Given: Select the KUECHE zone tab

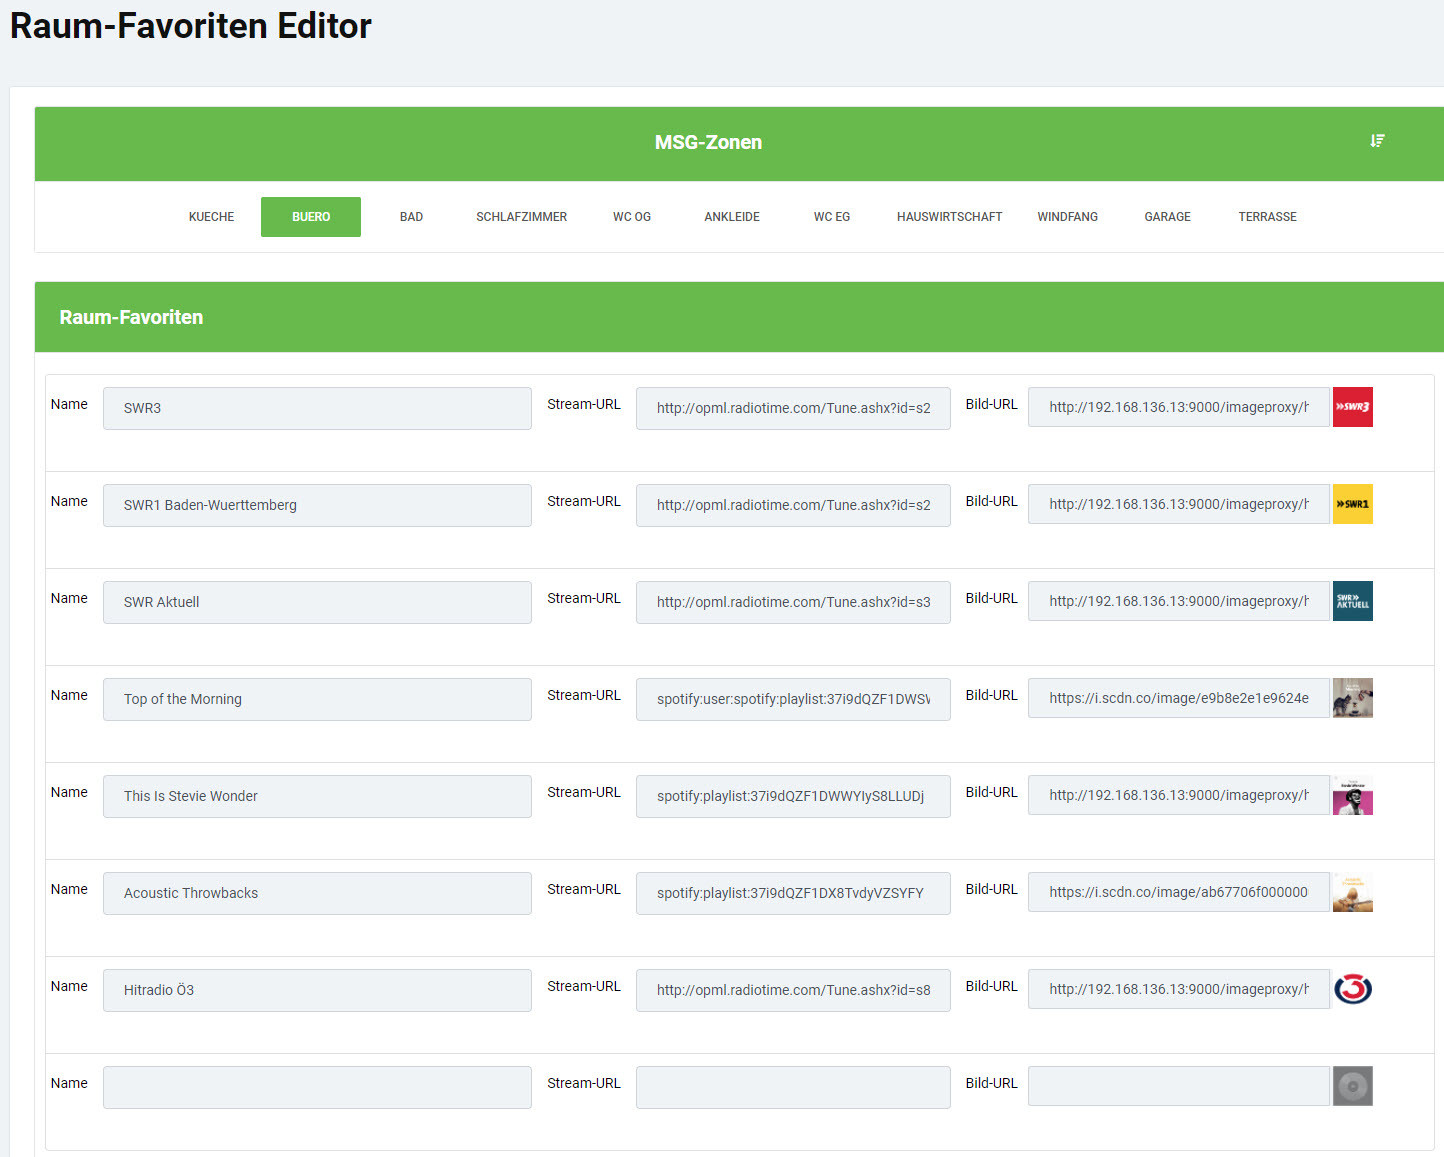Looking at the screenshot, I should [x=211, y=217].
